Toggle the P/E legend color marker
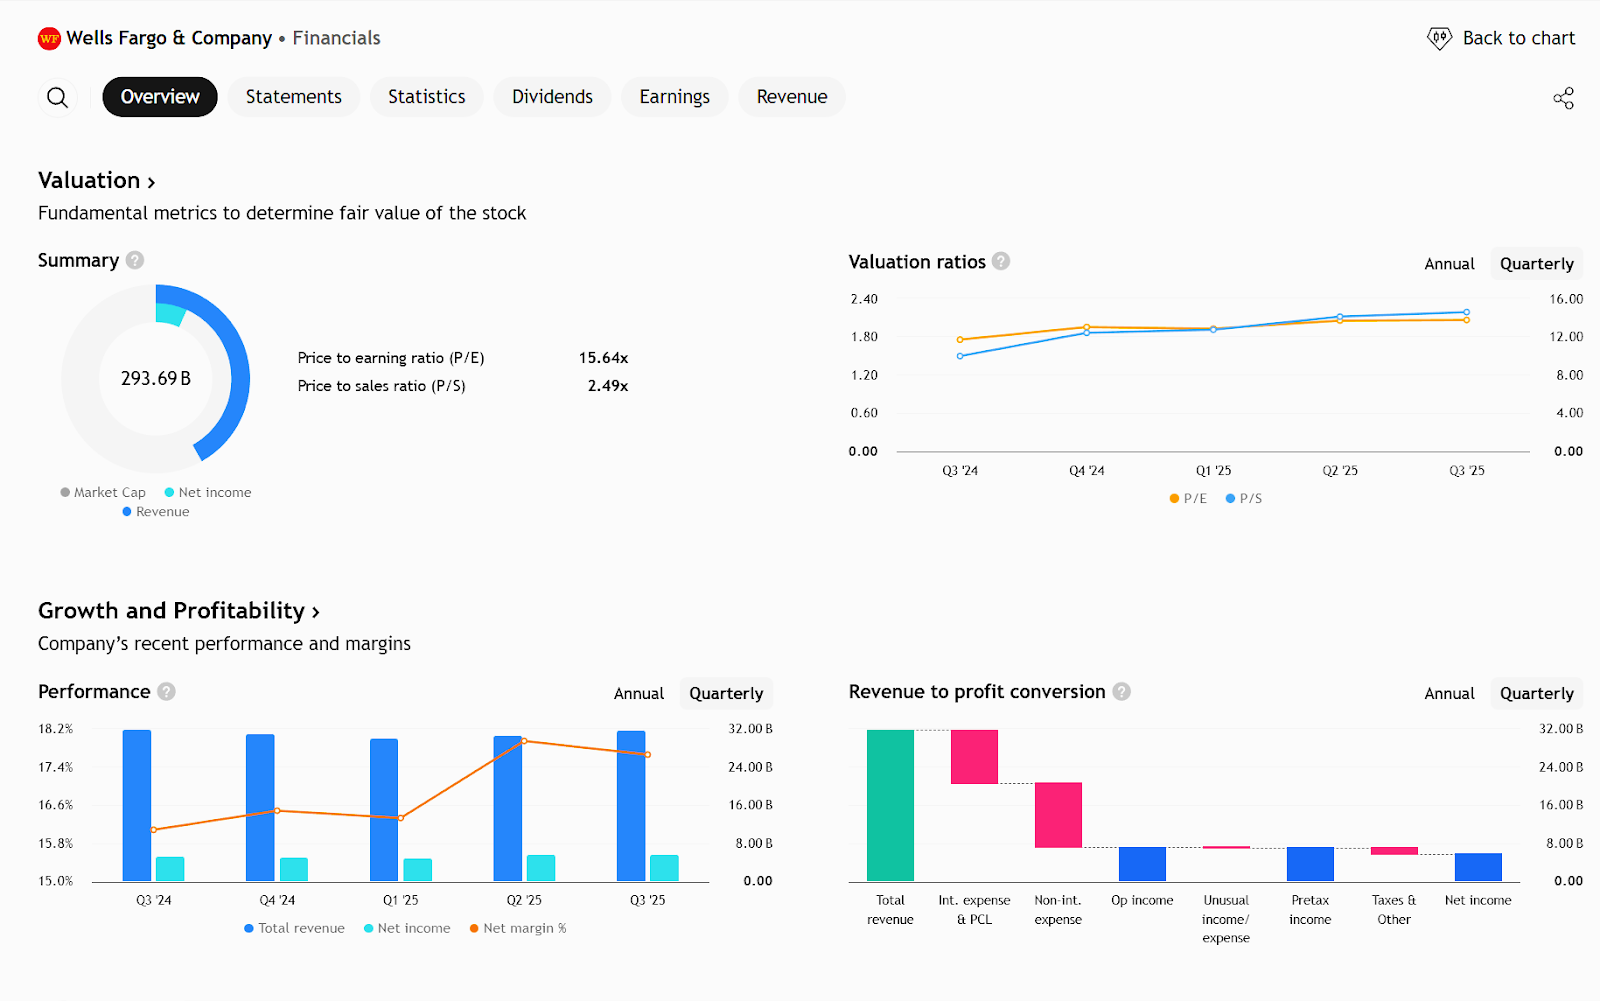Viewport: 1600px width, 1001px height. (1174, 499)
